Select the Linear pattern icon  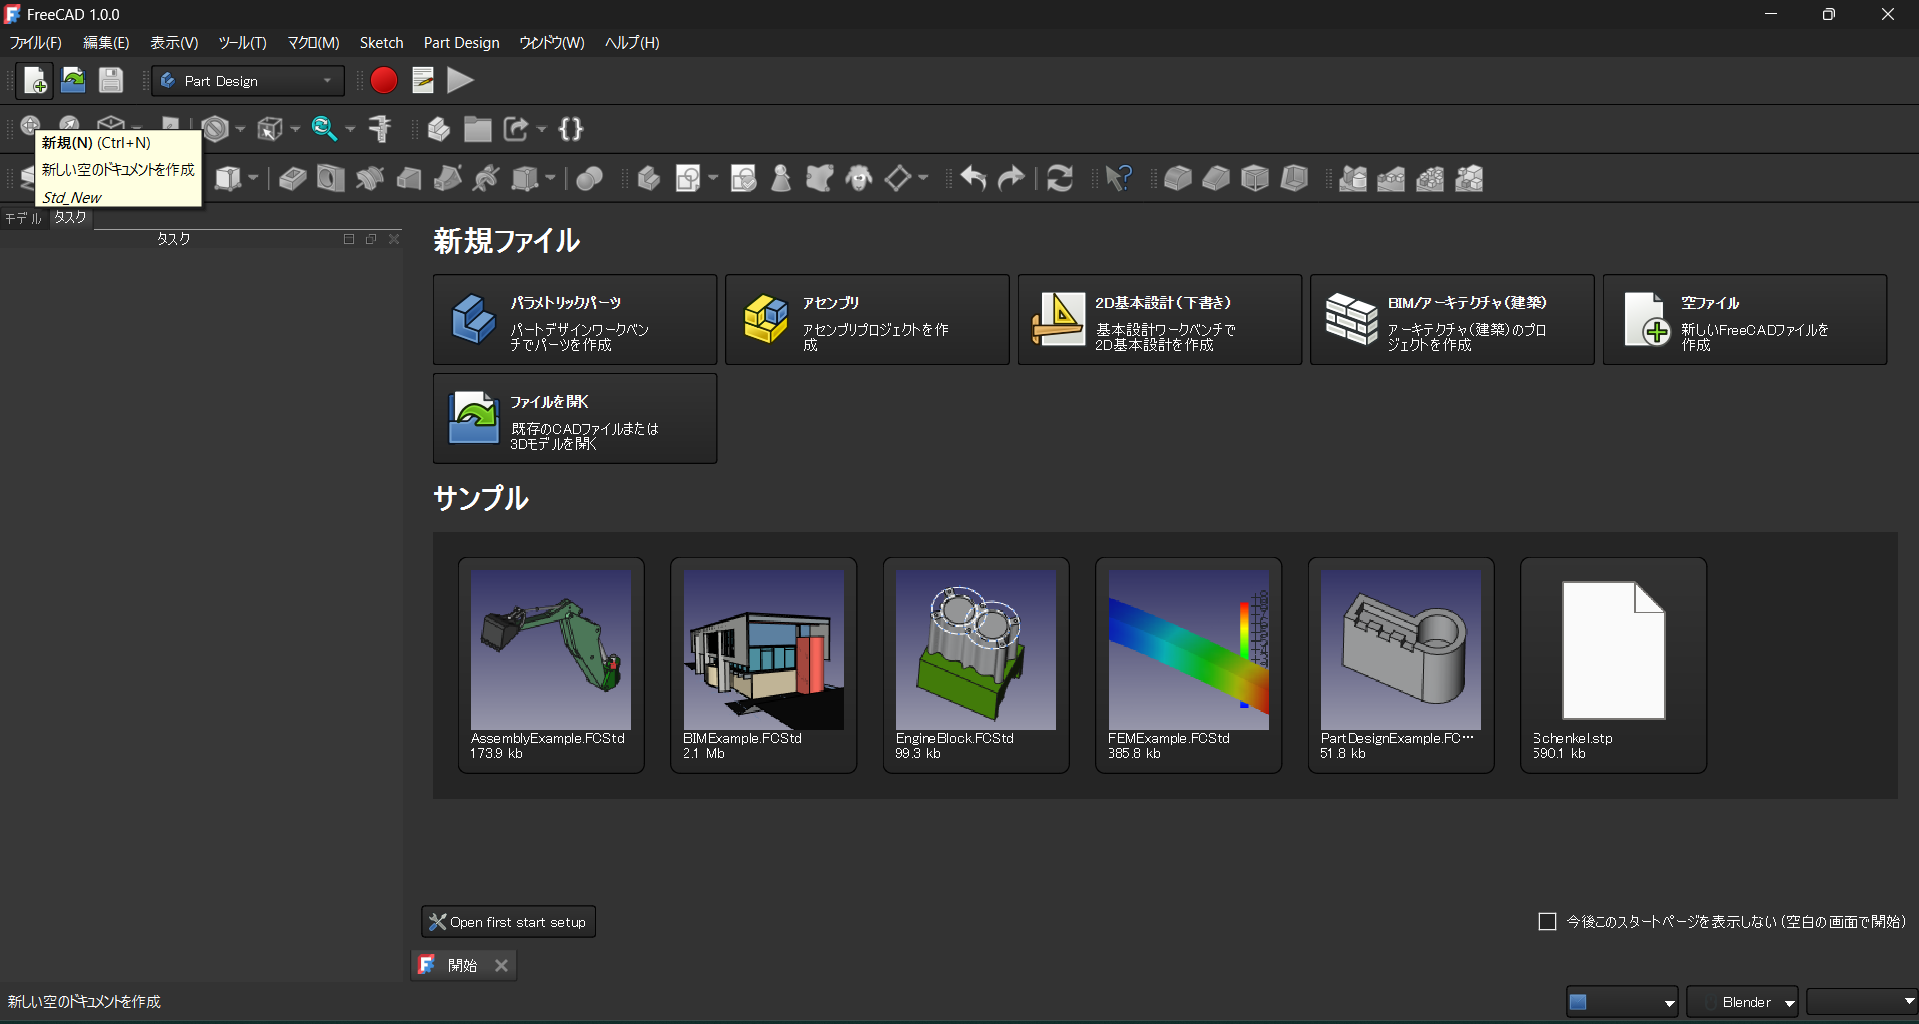point(1391,178)
